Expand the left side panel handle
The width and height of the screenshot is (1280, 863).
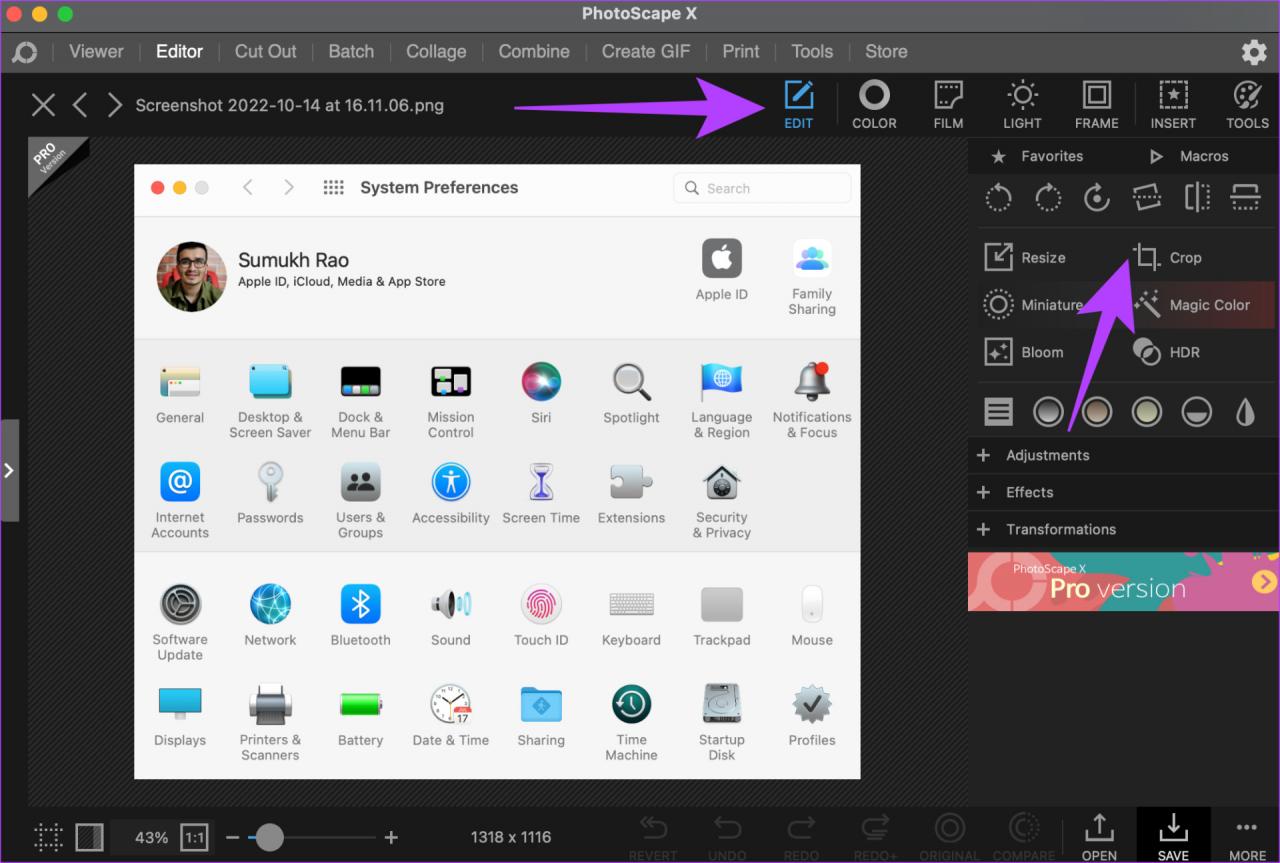pos(9,470)
